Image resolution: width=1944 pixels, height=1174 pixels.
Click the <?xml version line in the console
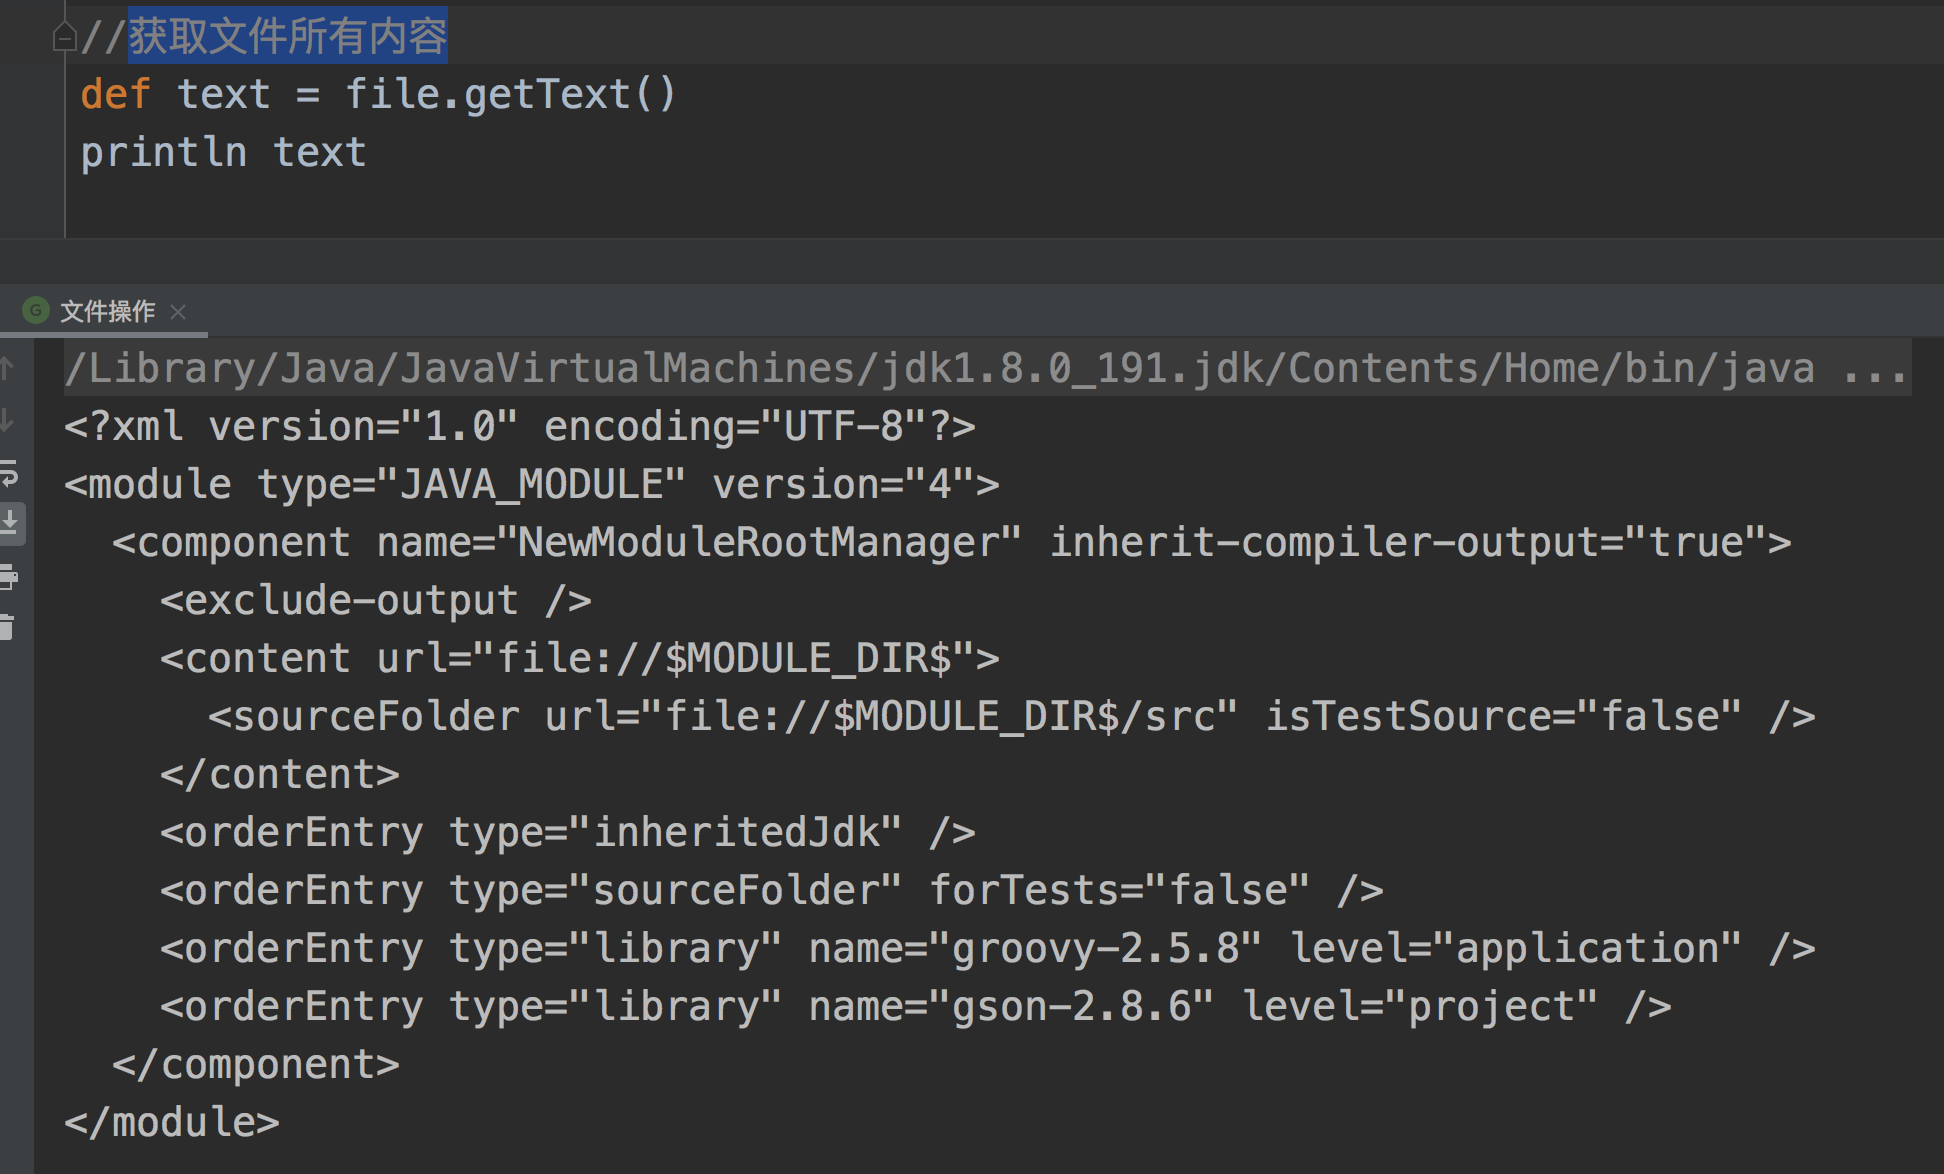tap(519, 427)
